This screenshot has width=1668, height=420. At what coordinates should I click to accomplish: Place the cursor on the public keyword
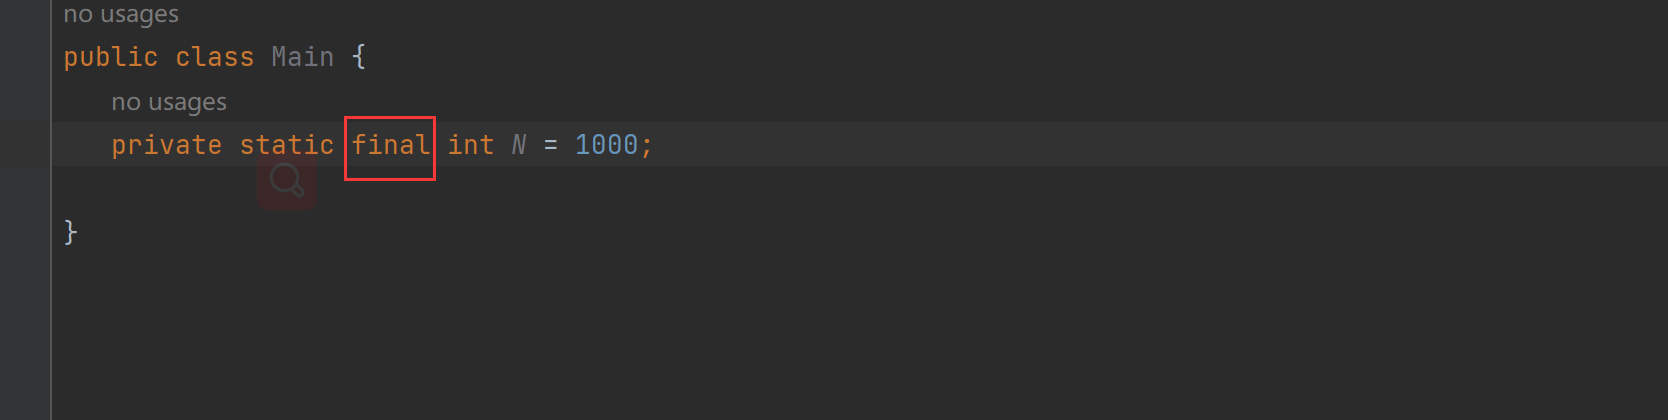pos(111,57)
